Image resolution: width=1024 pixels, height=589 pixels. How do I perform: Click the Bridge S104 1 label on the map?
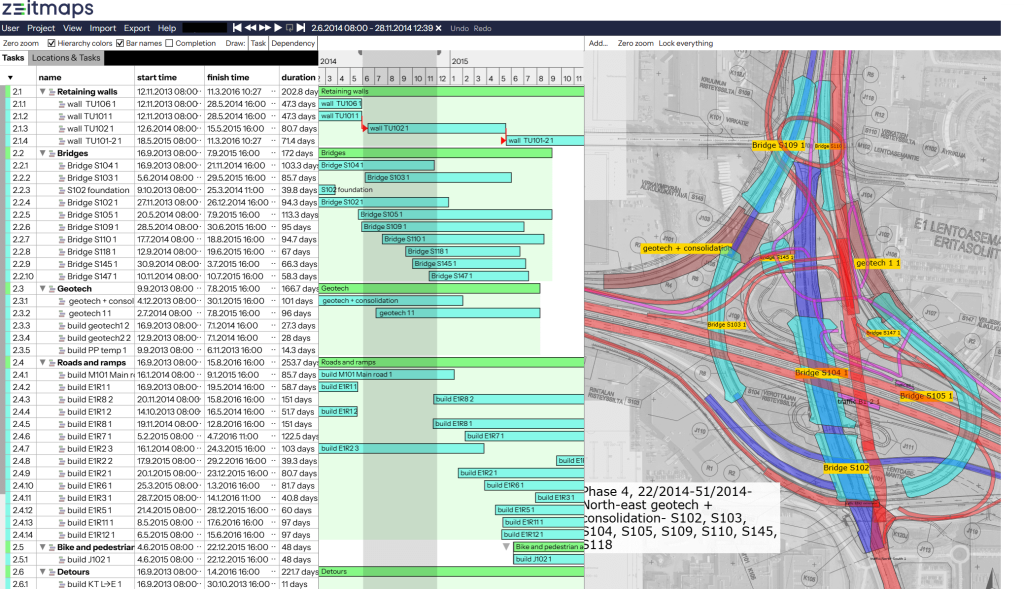coord(821,373)
